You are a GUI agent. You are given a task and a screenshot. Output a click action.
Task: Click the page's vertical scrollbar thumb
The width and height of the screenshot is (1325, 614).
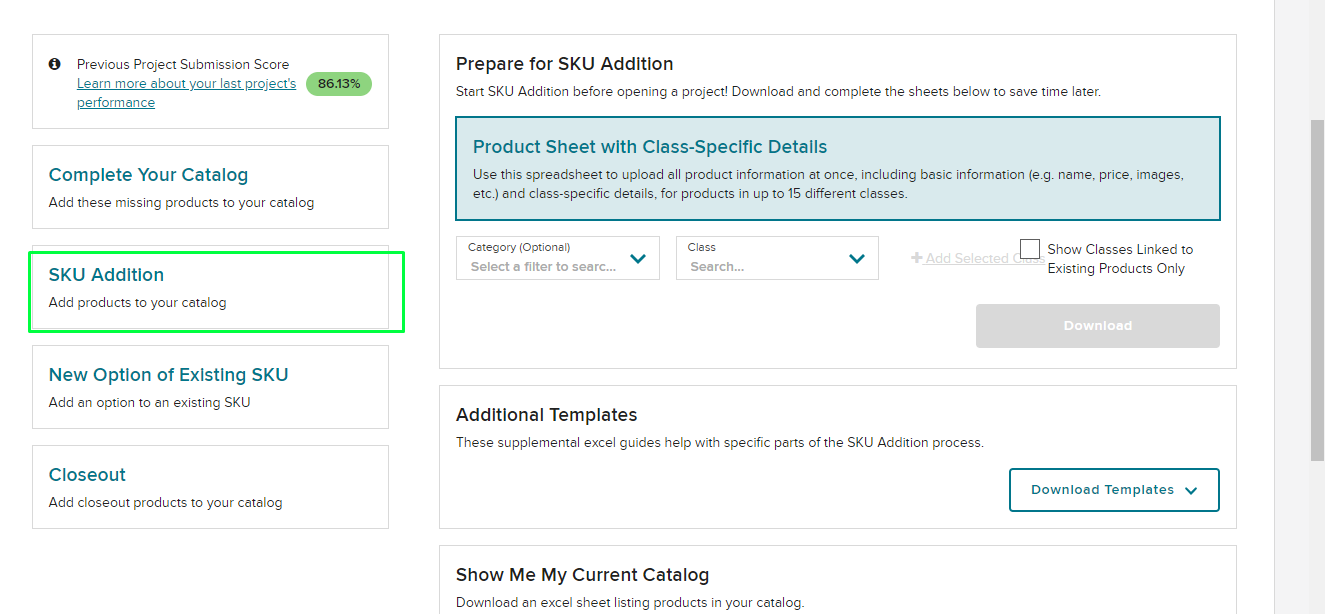(1316, 290)
